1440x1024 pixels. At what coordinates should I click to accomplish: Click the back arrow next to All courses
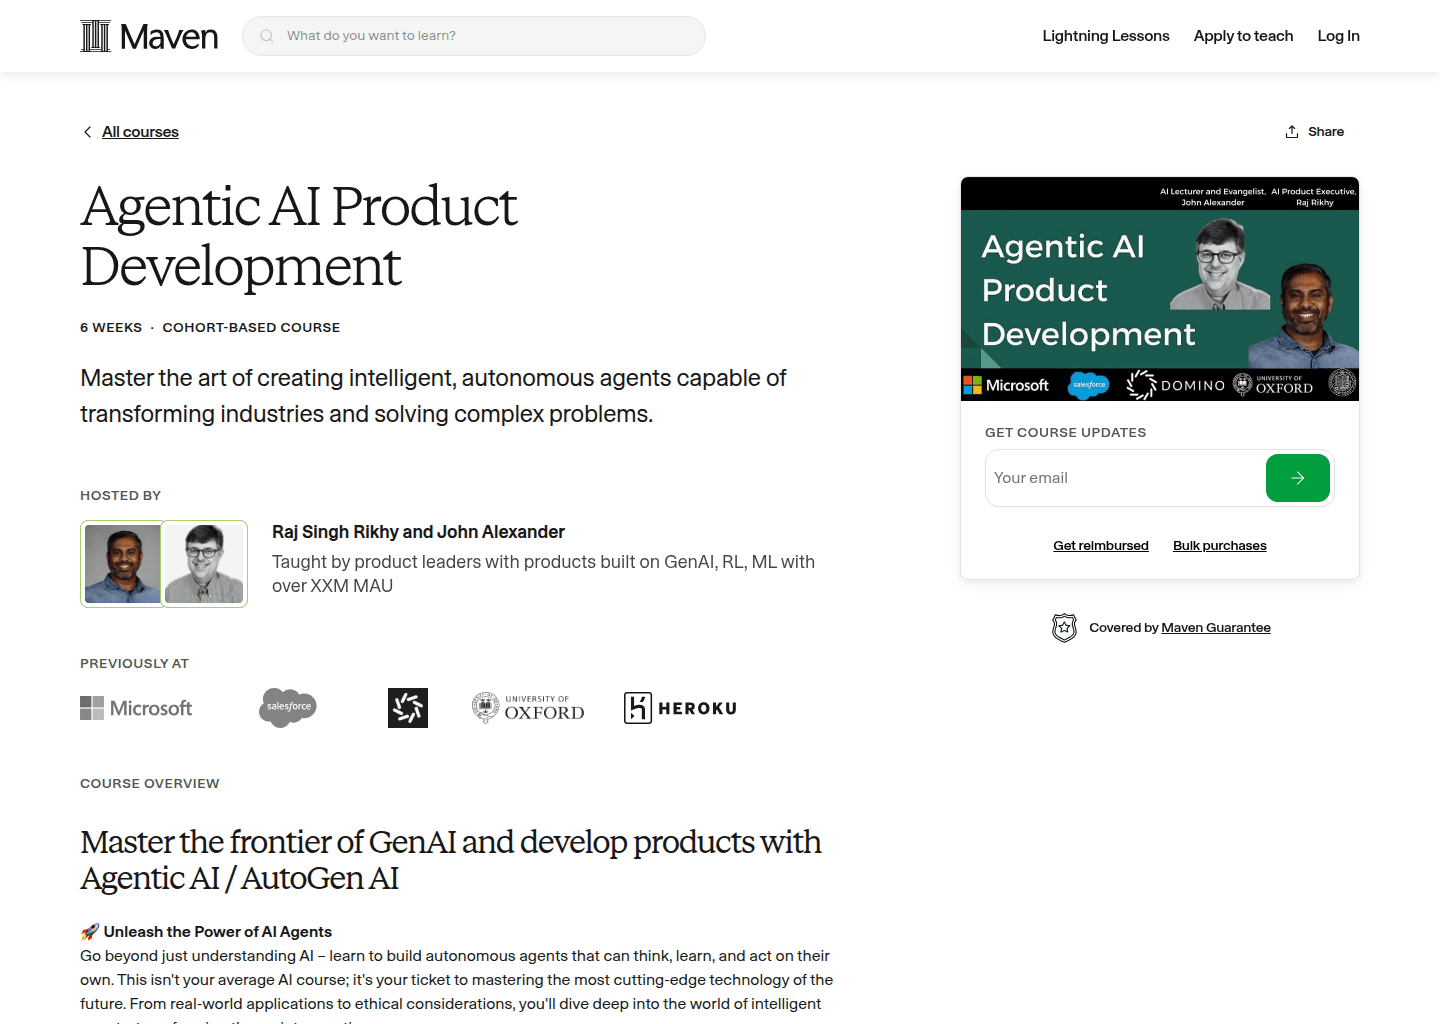pos(87,131)
